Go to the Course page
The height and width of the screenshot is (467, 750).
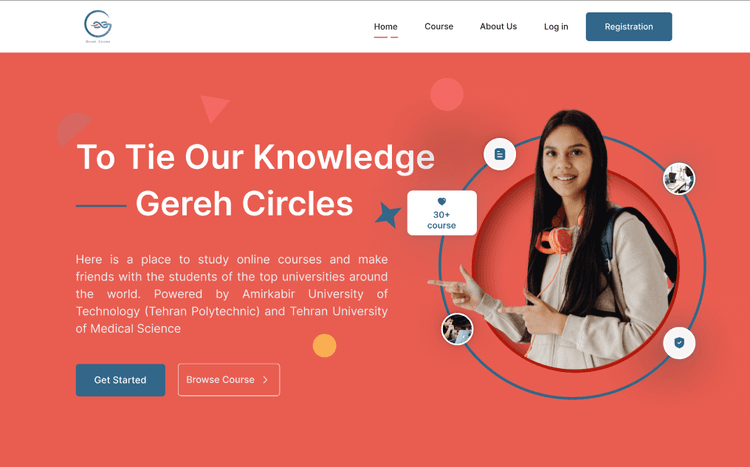tap(439, 26)
